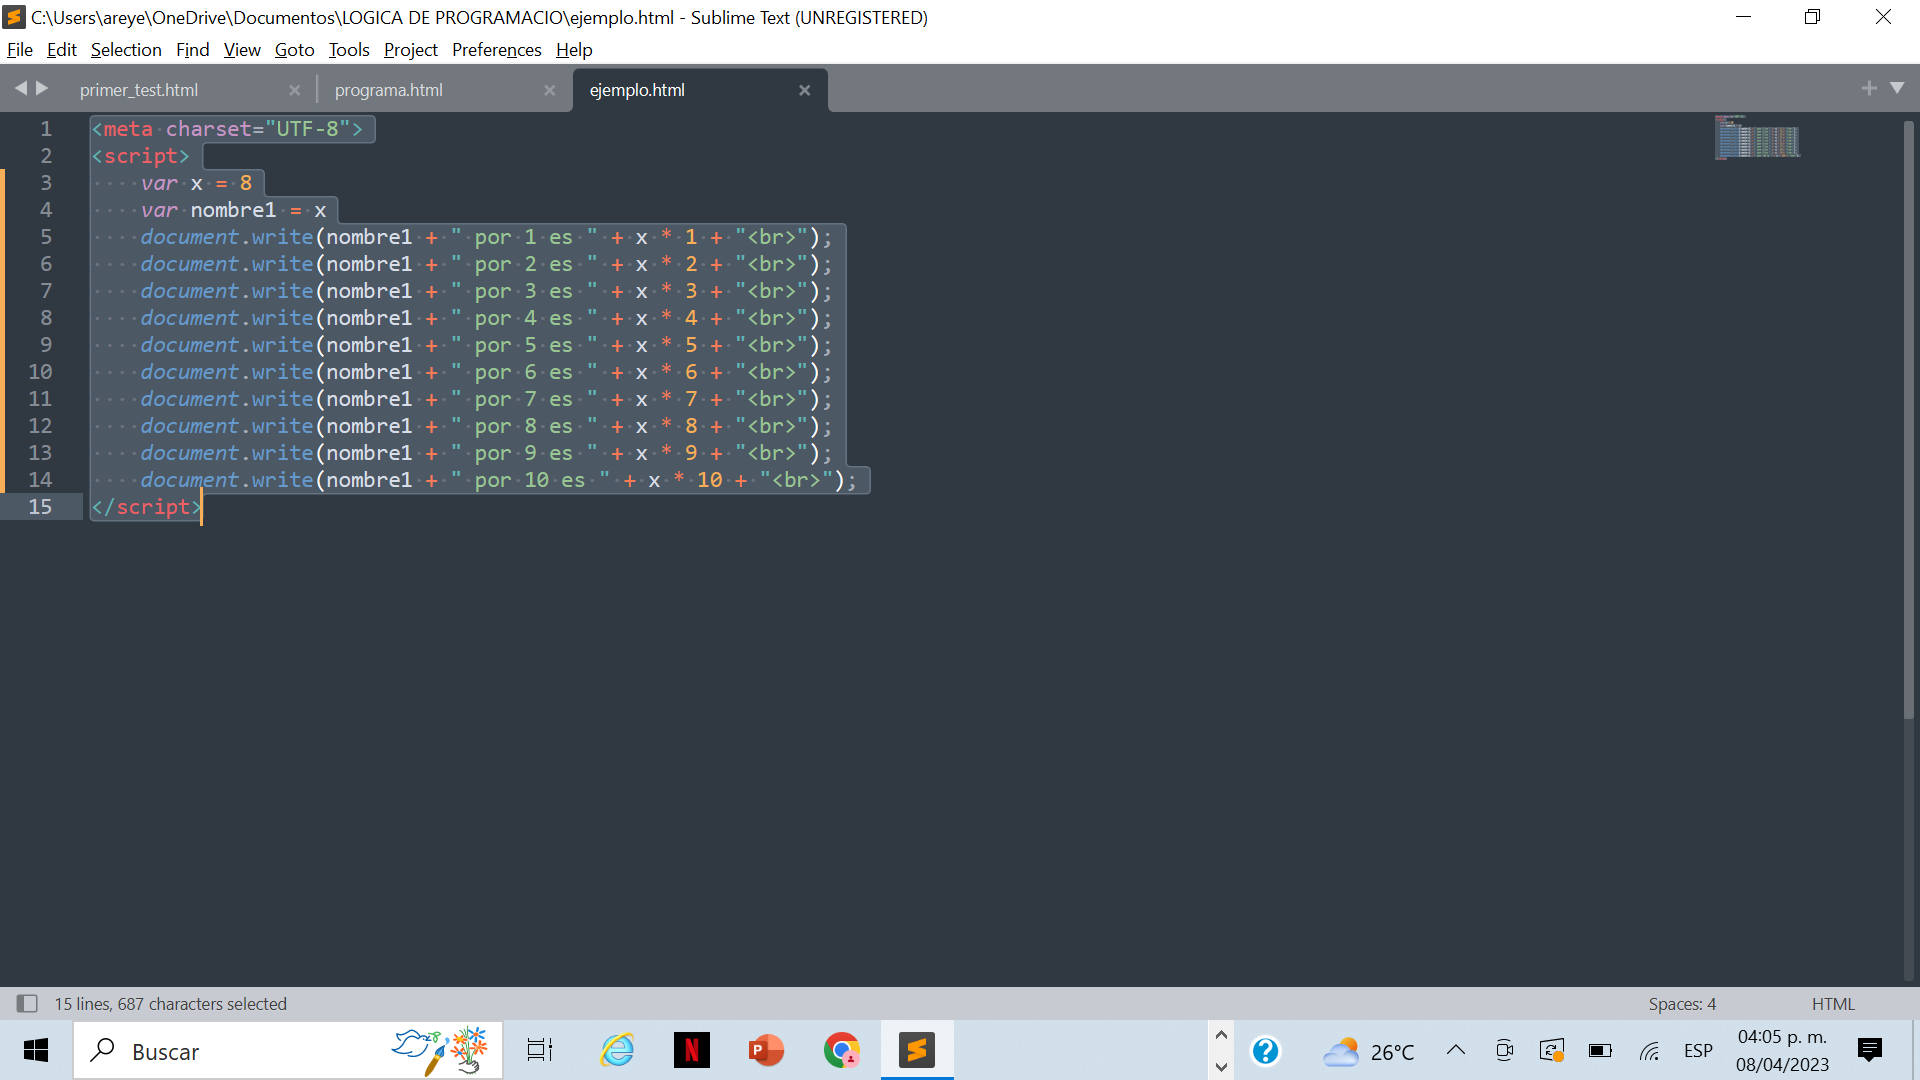Switch to the programa.html tab
Screen dimensions: 1920x1080
point(389,90)
